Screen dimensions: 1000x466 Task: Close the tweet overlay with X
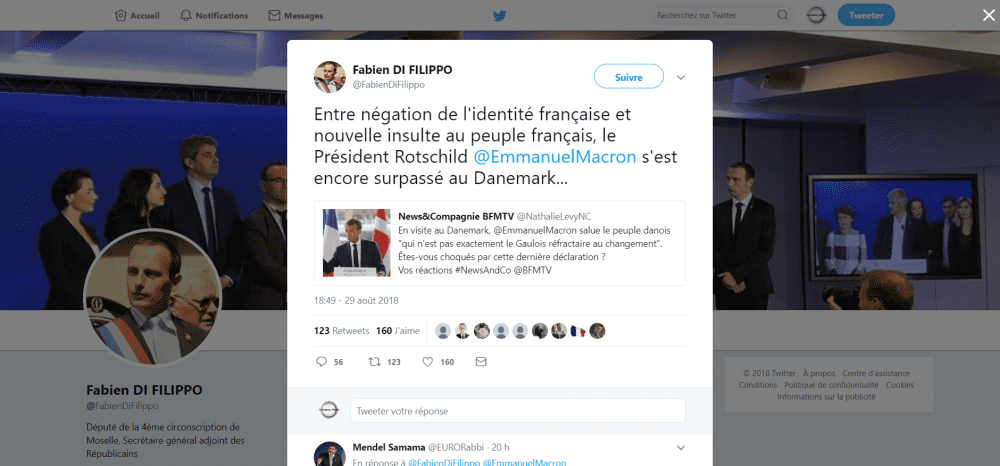(x=988, y=15)
